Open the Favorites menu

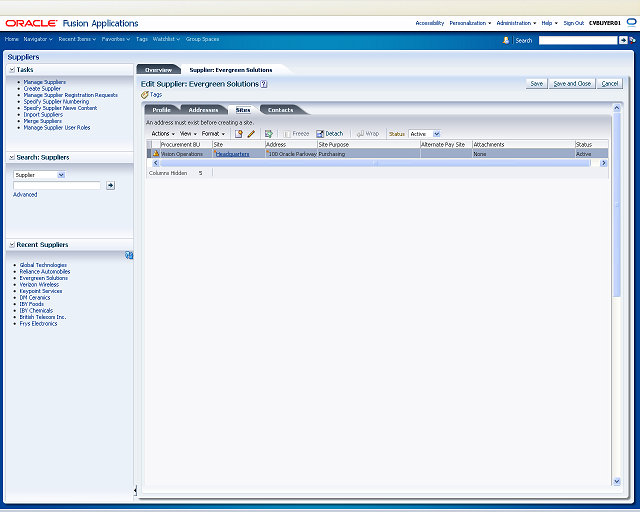116,39
